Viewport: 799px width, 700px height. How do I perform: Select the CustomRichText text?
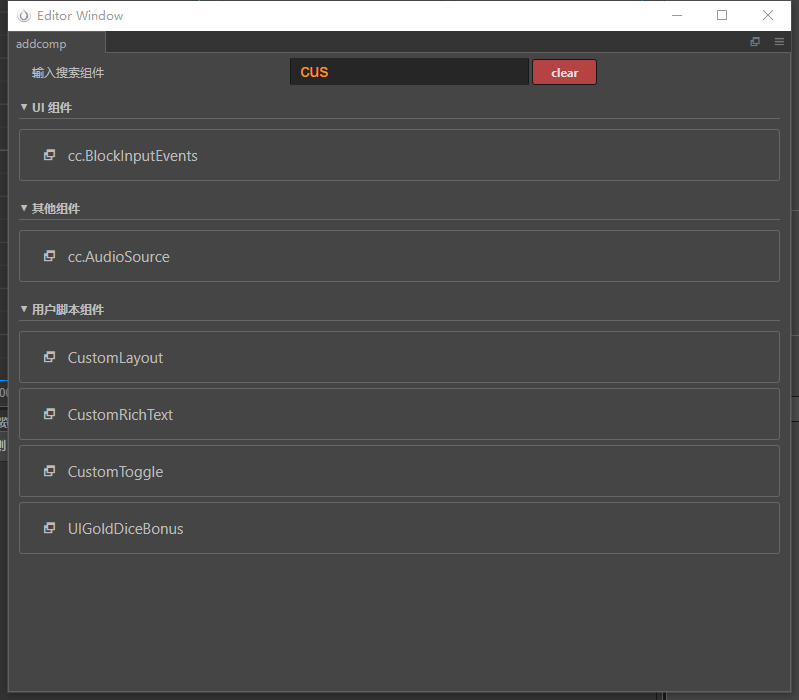coord(120,415)
